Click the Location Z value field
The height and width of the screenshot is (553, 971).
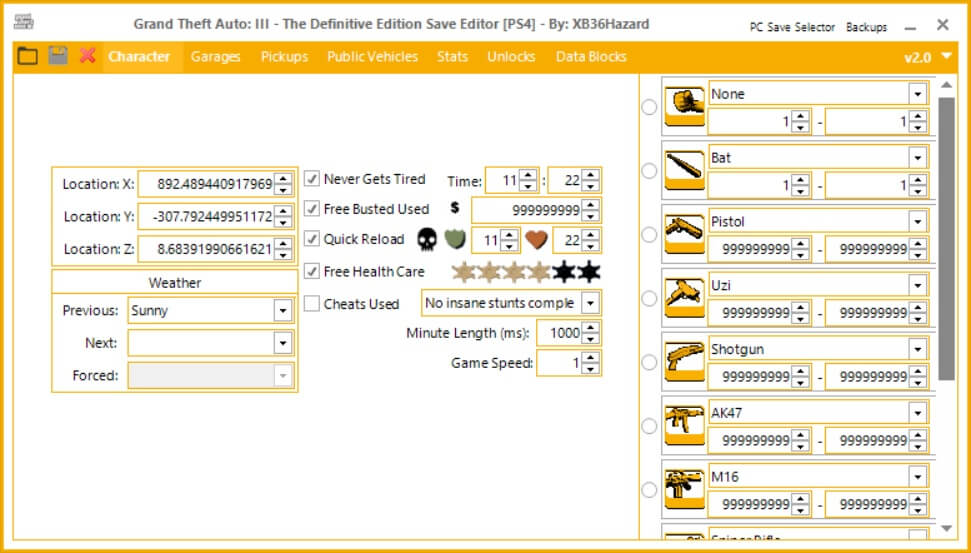[207, 249]
